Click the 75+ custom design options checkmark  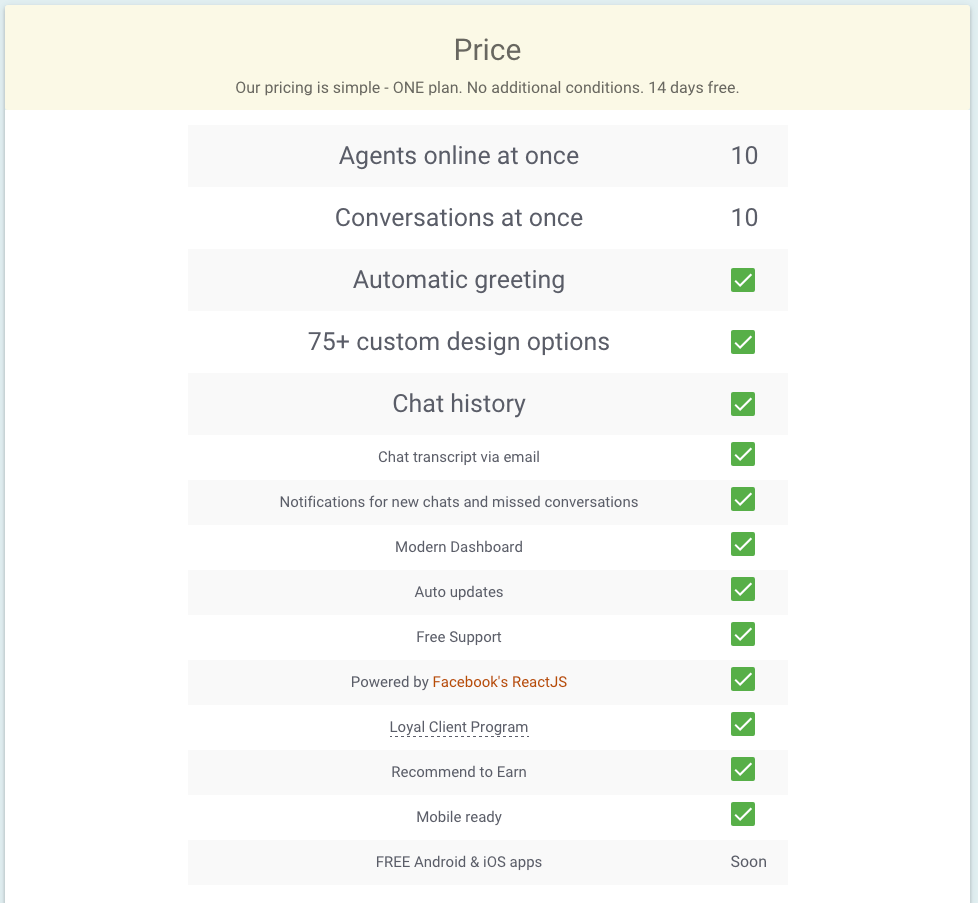[x=743, y=342]
